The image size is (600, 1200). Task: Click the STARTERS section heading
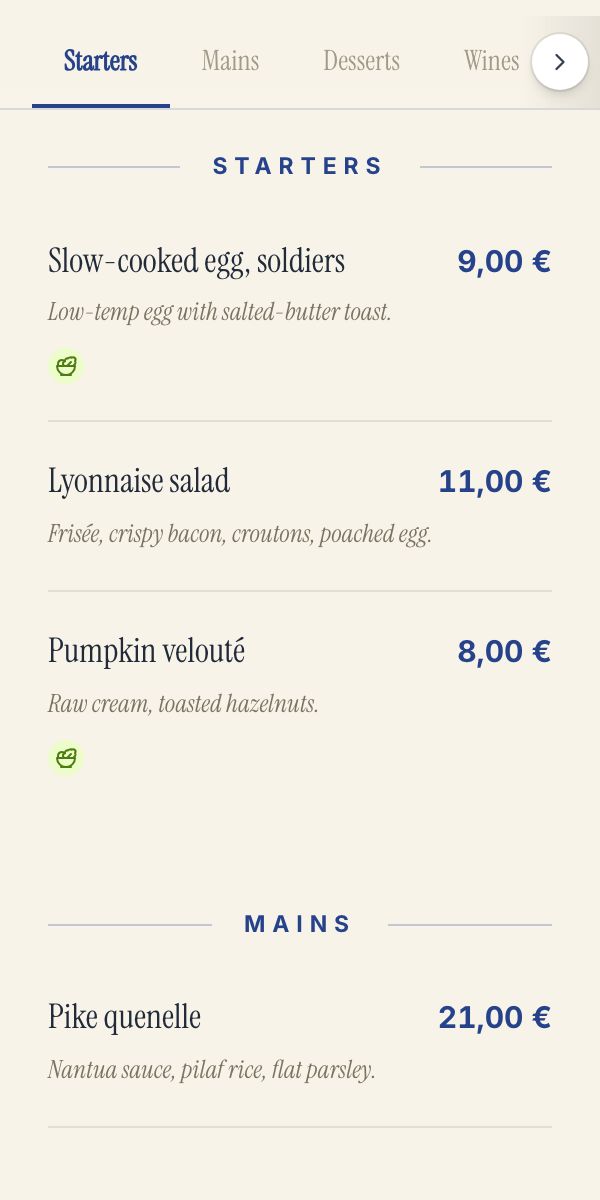[x=299, y=166]
